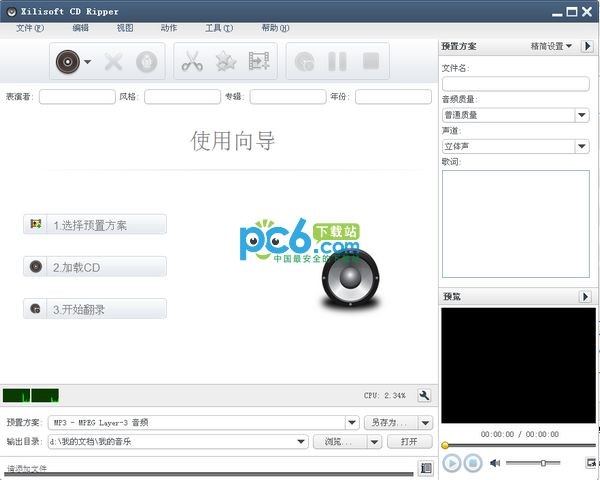This screenshot has height=480, width=600.
Task: Click the Xilisoft CD Ripper title bar icon
Action: (x=11, y=12)
